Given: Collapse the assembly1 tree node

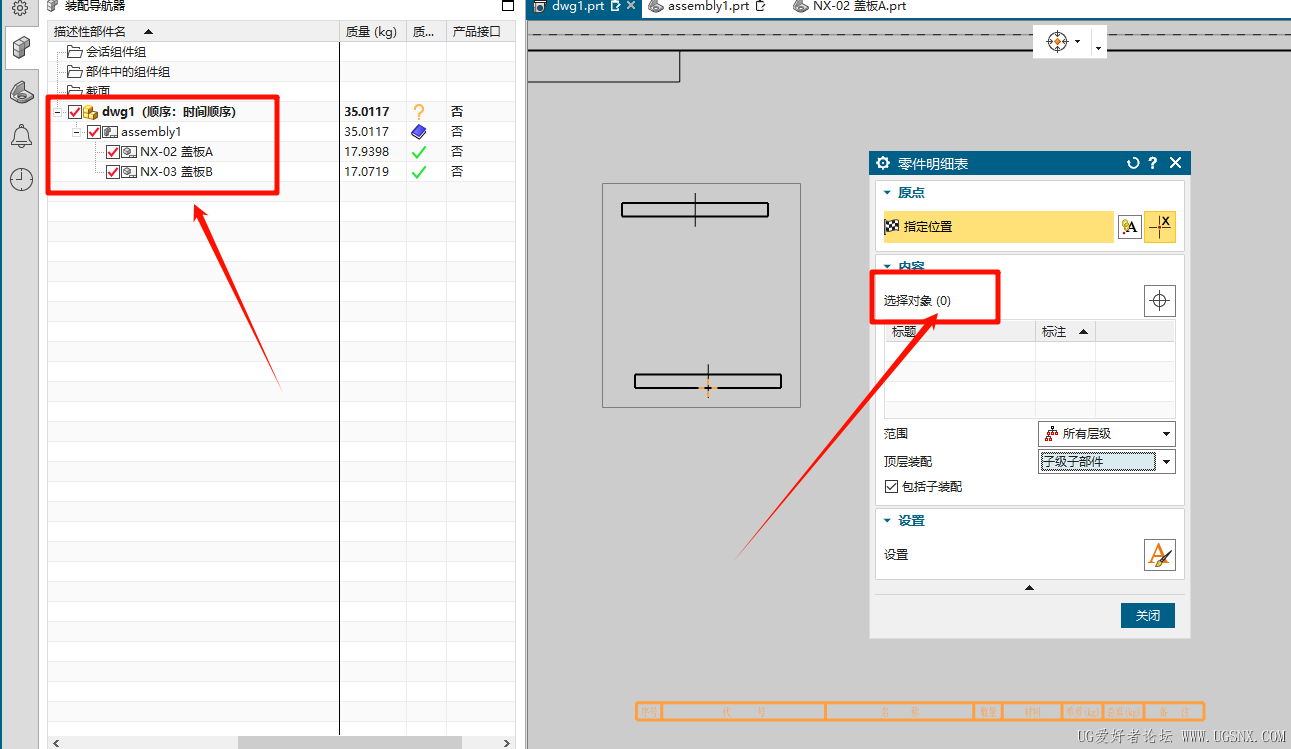Looking at the screenshot, I should click(x=77, y=132).
